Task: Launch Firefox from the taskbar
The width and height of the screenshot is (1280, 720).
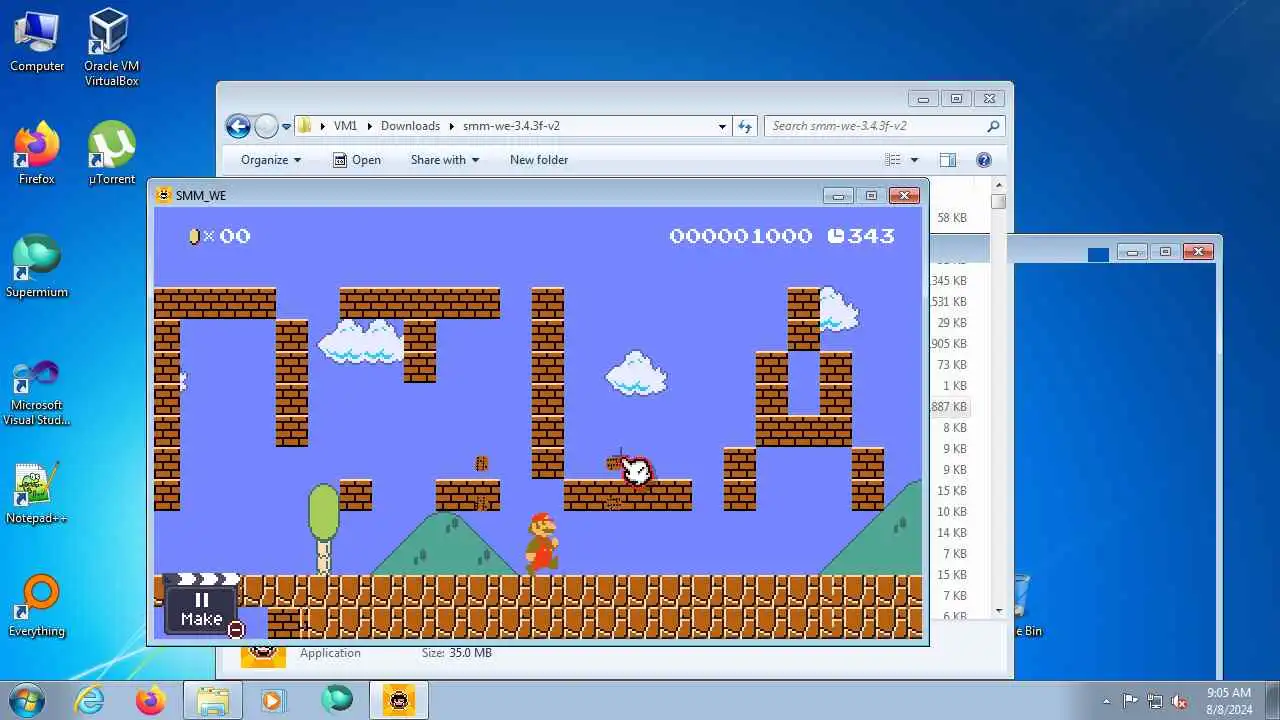Action: 151,700
